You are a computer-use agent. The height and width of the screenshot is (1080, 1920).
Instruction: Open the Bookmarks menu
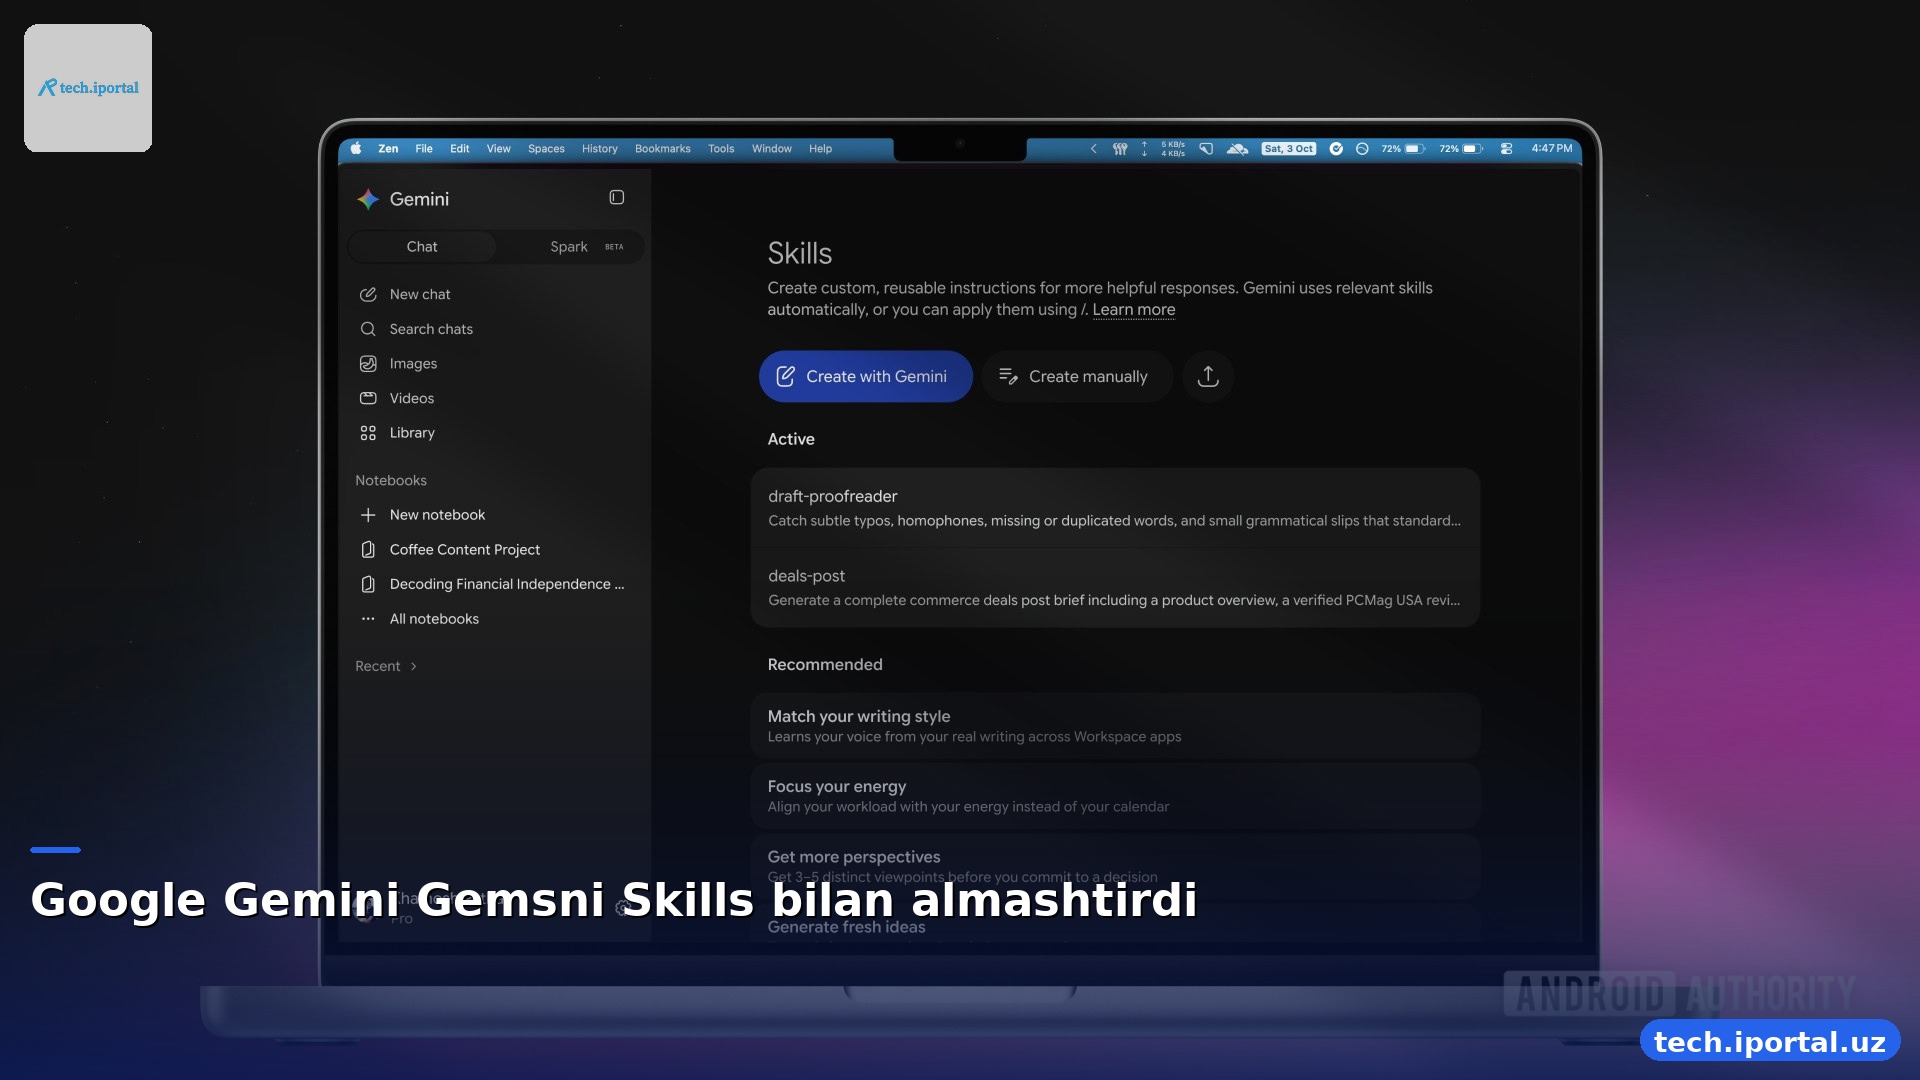click(x=662, y=149)
